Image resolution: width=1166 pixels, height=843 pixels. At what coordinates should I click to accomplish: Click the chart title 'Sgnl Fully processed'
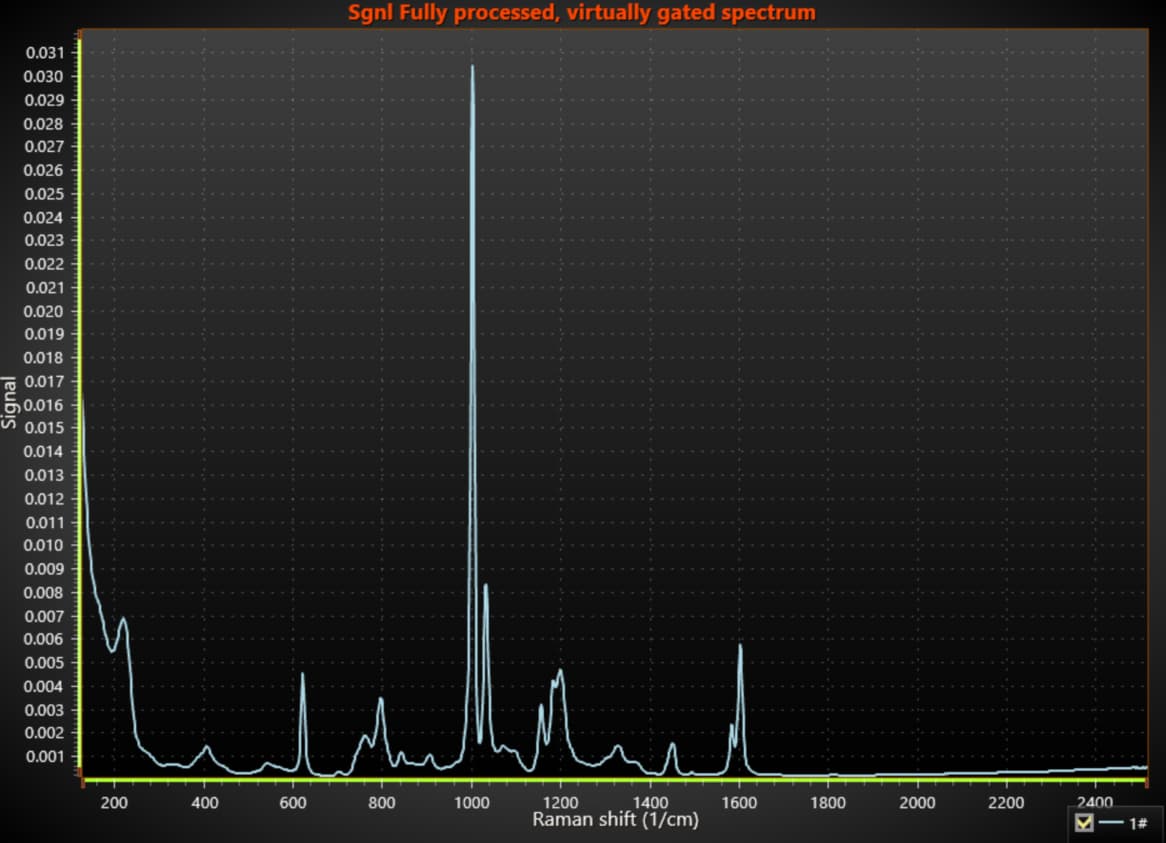coord(581,13)
